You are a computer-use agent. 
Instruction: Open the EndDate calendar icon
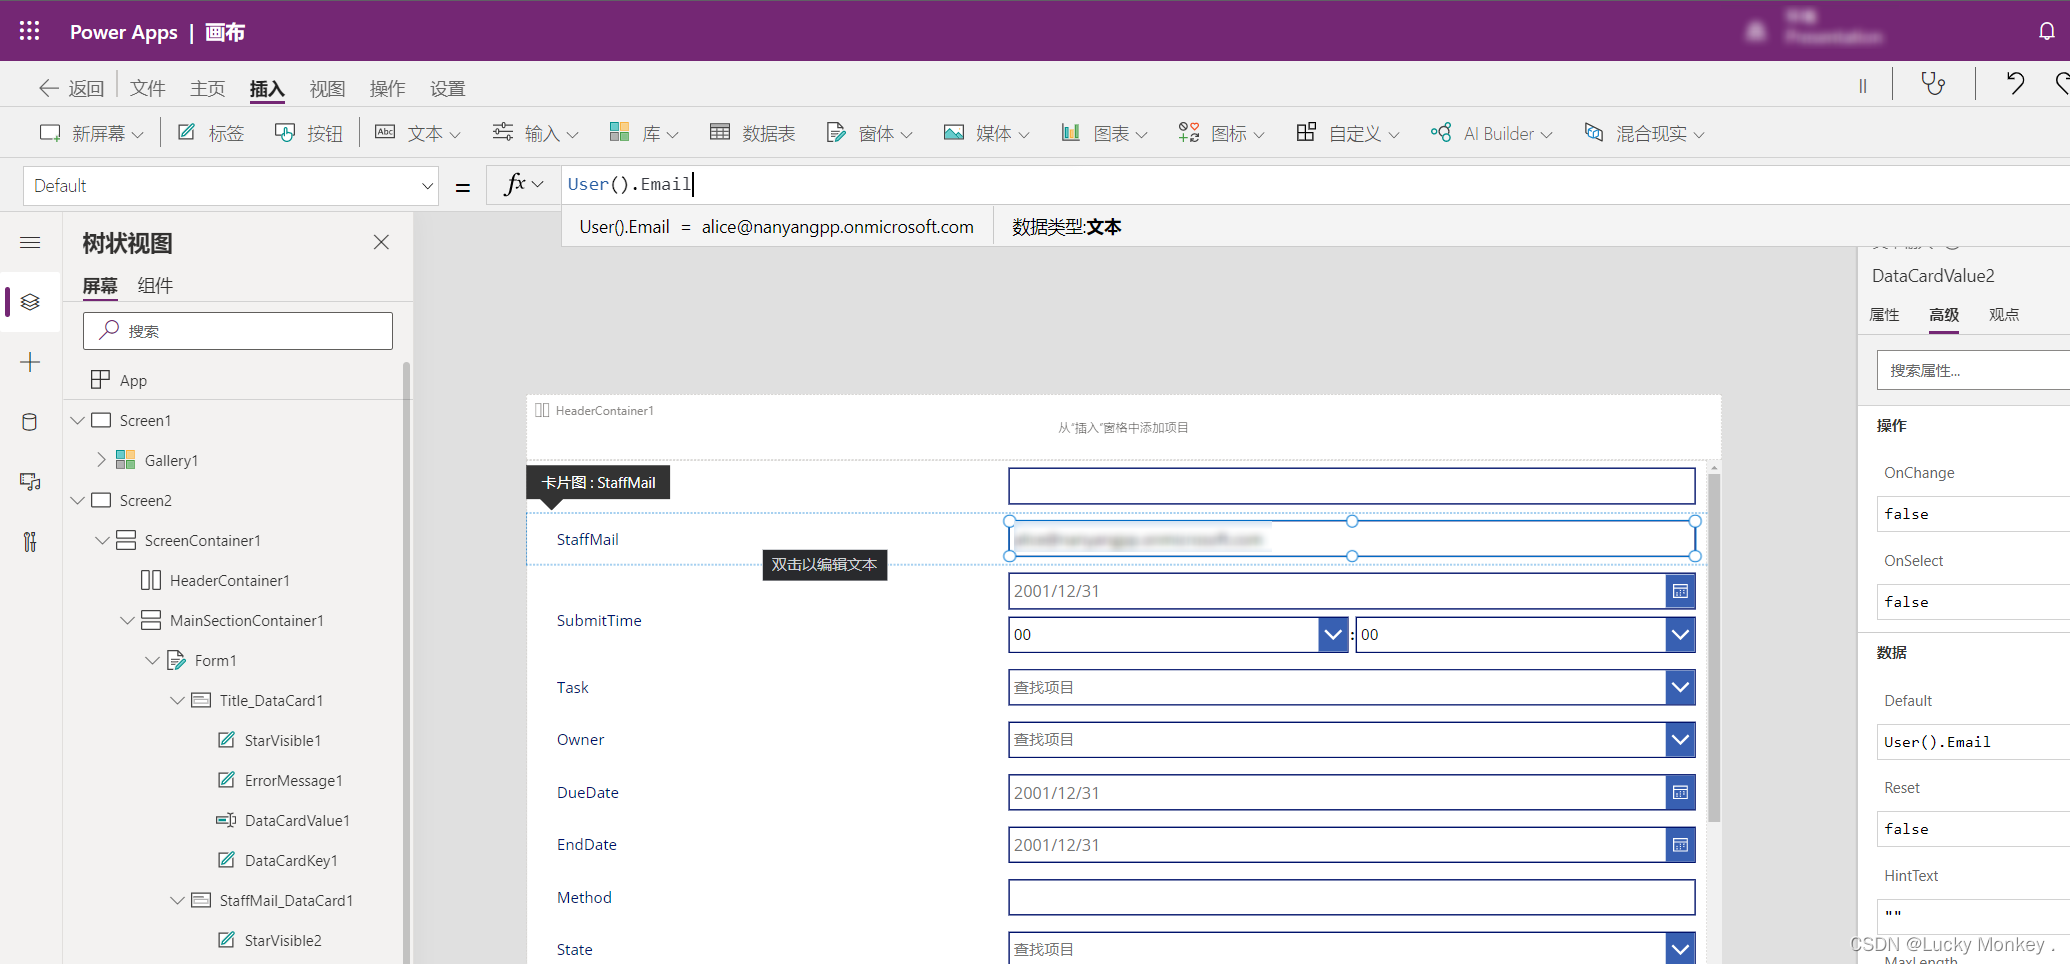[x=1680, y=845]
